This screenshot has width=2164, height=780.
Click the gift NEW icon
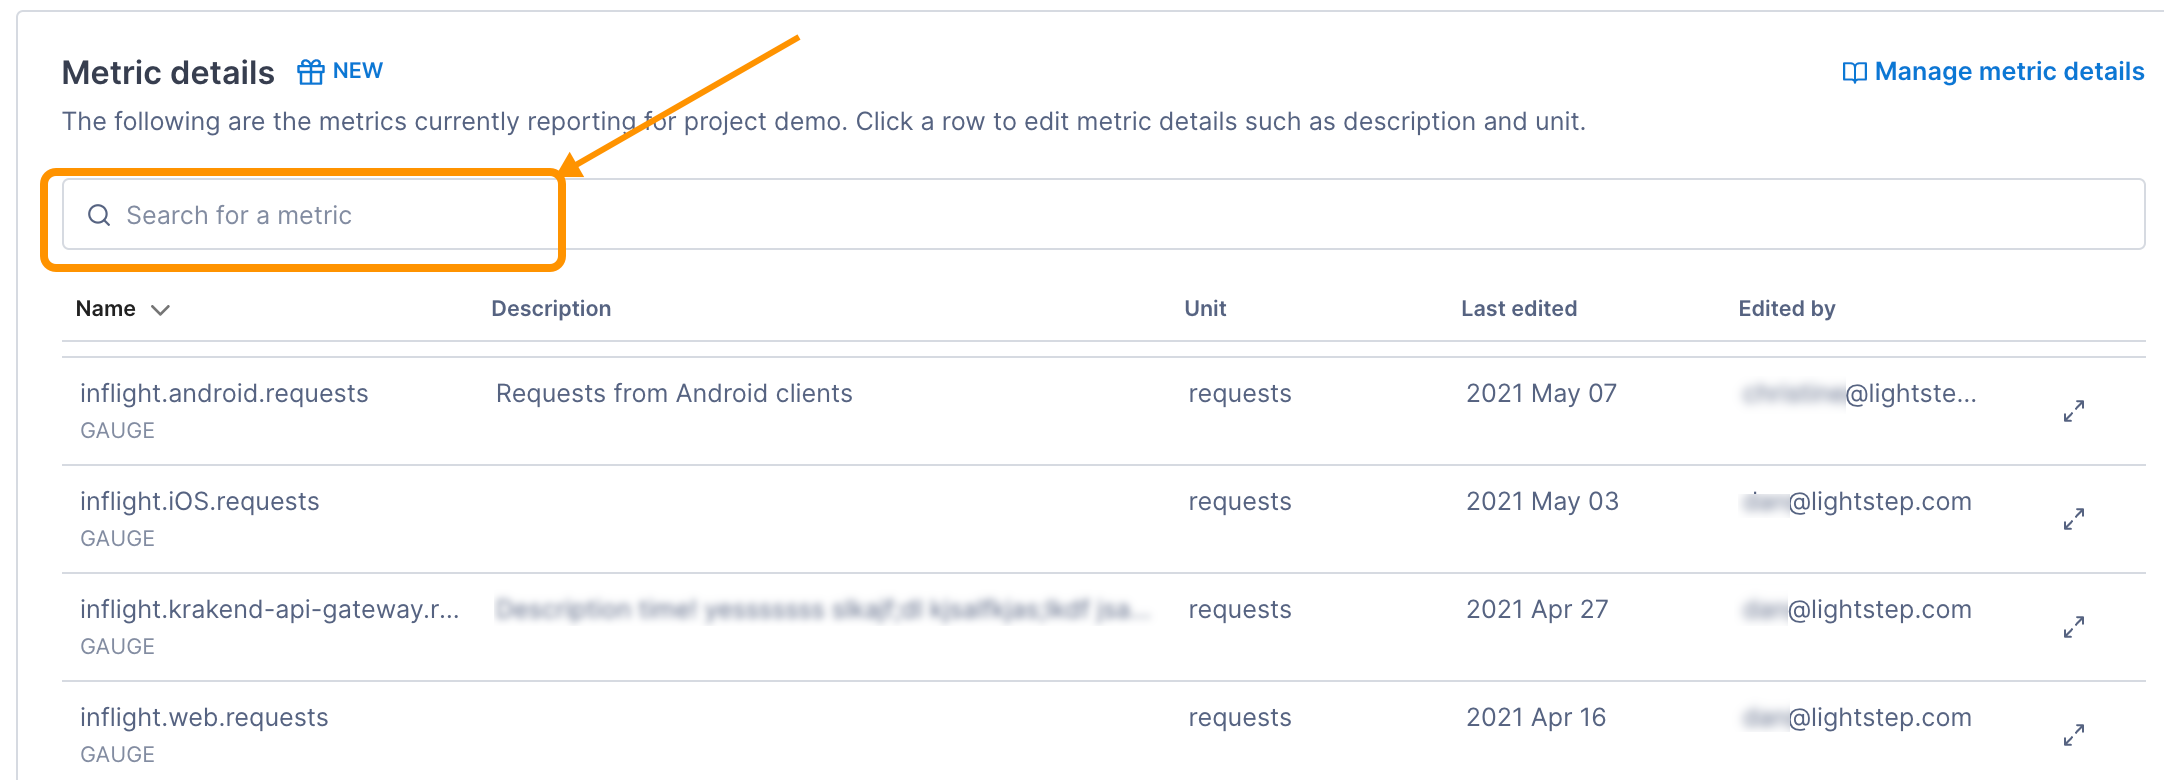coord(311,72)
